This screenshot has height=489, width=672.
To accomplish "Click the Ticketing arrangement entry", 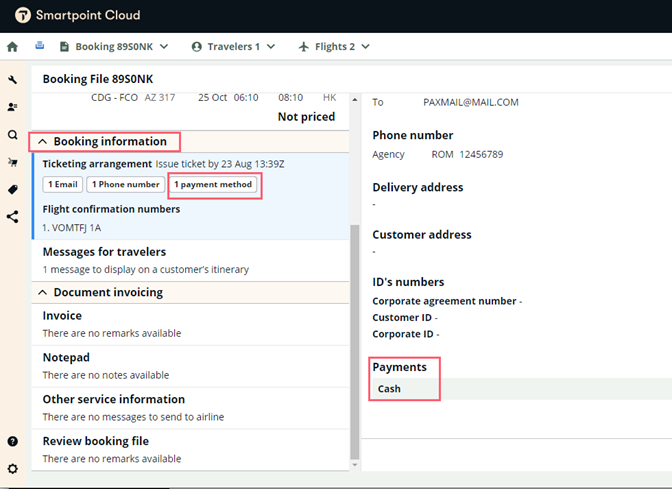I will coord(163,164).
